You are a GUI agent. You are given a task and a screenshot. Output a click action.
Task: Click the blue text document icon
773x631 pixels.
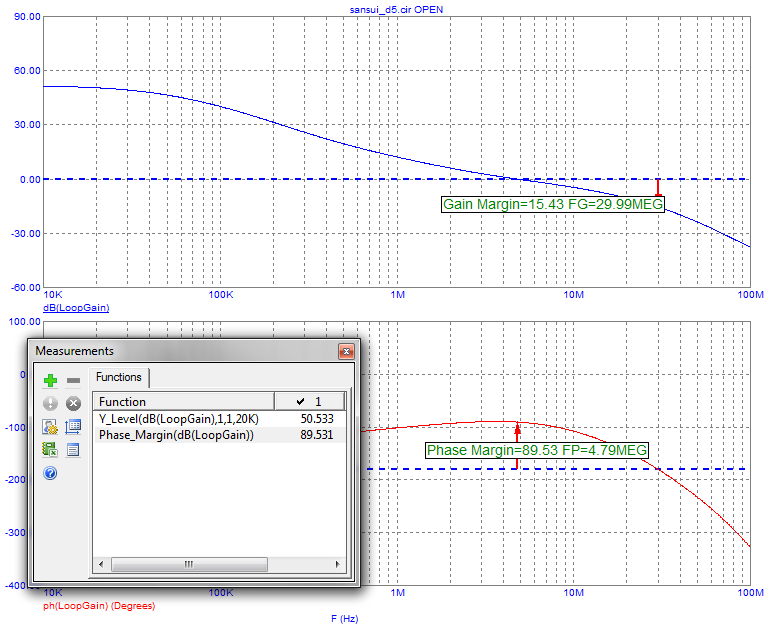pos(73,450)
